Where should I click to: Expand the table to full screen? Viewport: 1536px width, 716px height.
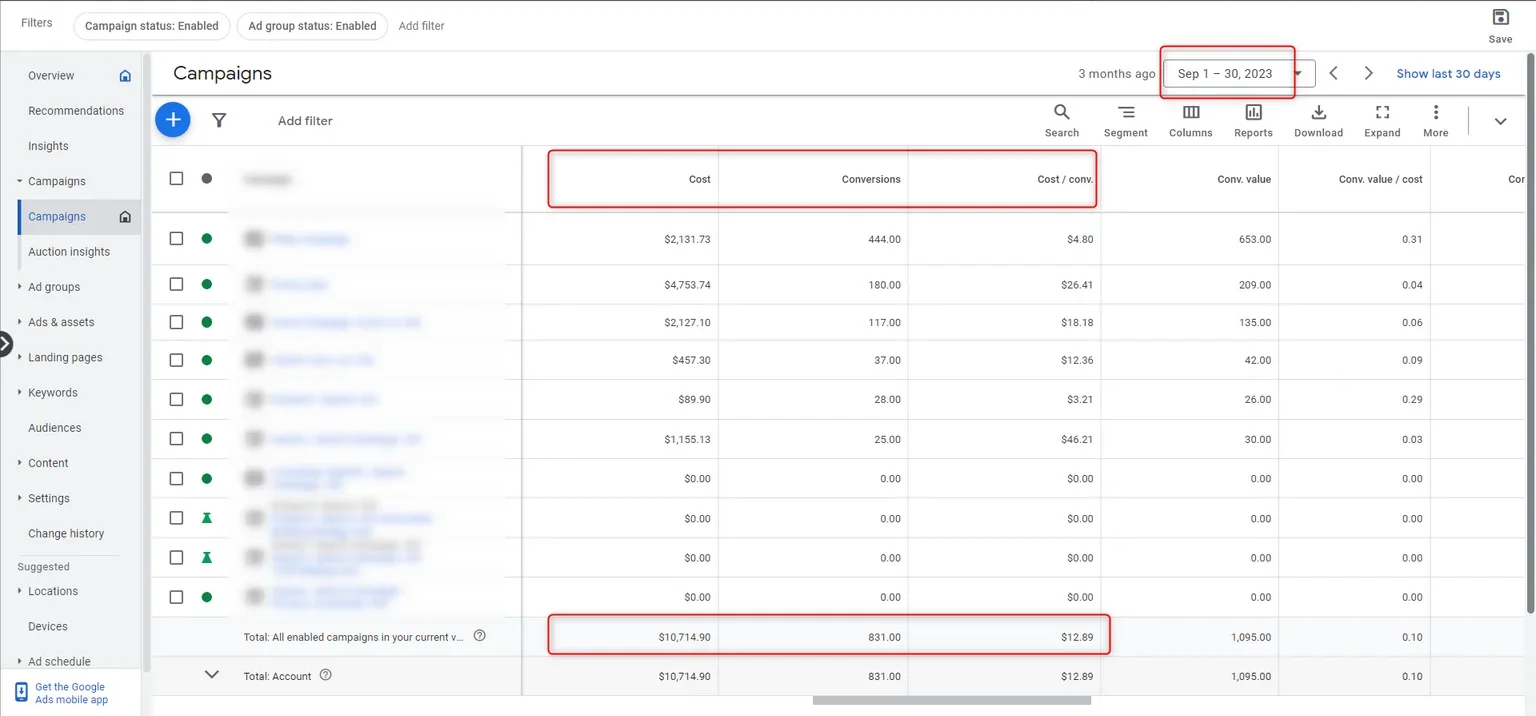coord(1382,120)
